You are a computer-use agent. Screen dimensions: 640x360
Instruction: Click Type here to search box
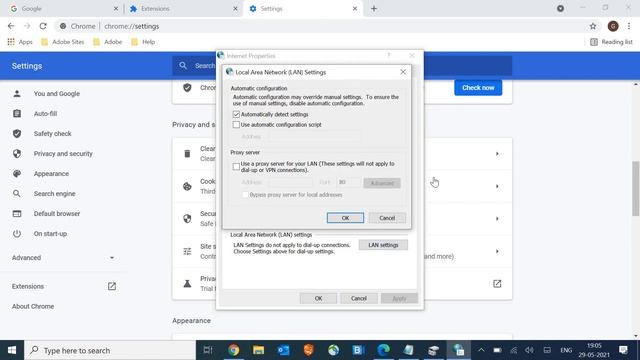tap(110, 350)
